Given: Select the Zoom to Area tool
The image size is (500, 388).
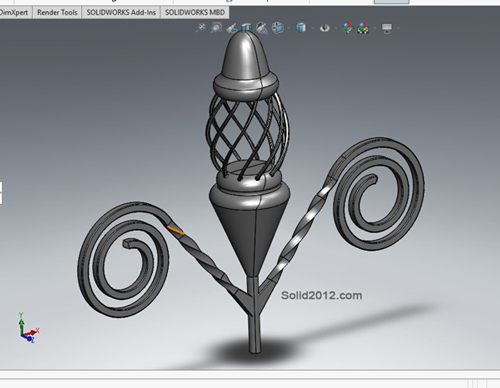Looking at the screenshot, I should [x=216, y=28].
